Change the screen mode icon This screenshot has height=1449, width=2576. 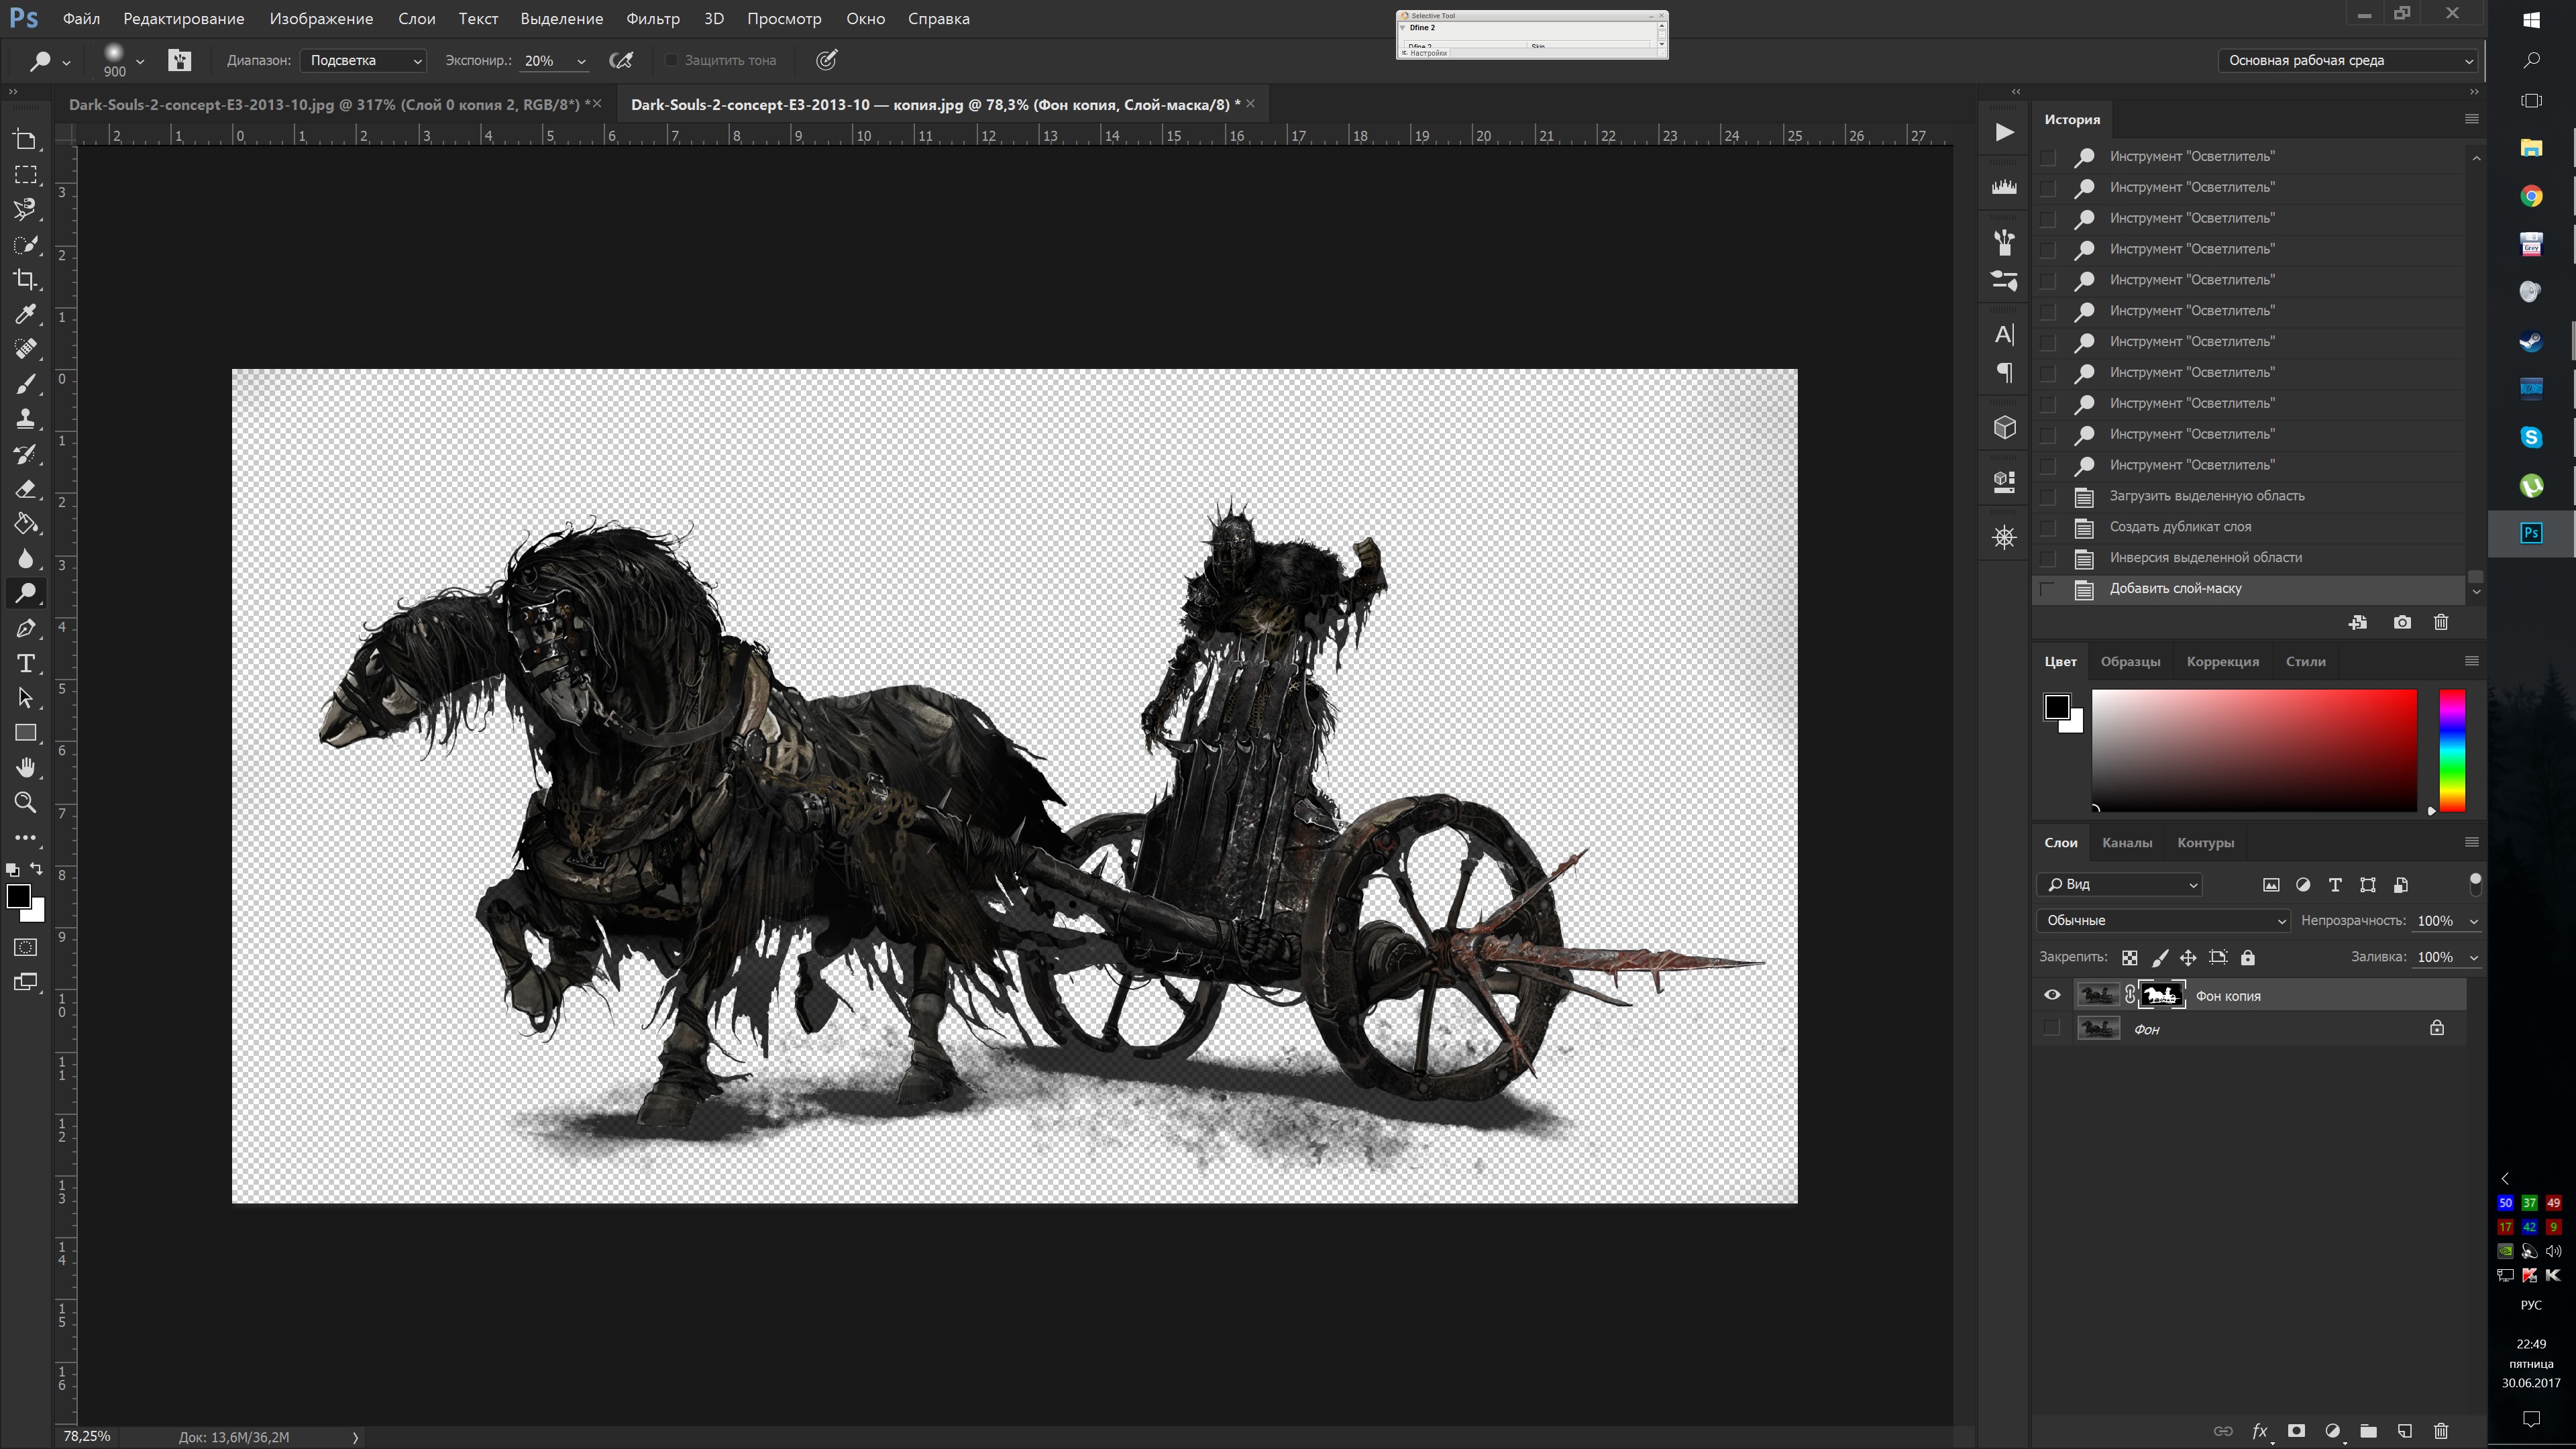(x=26, y=982)
